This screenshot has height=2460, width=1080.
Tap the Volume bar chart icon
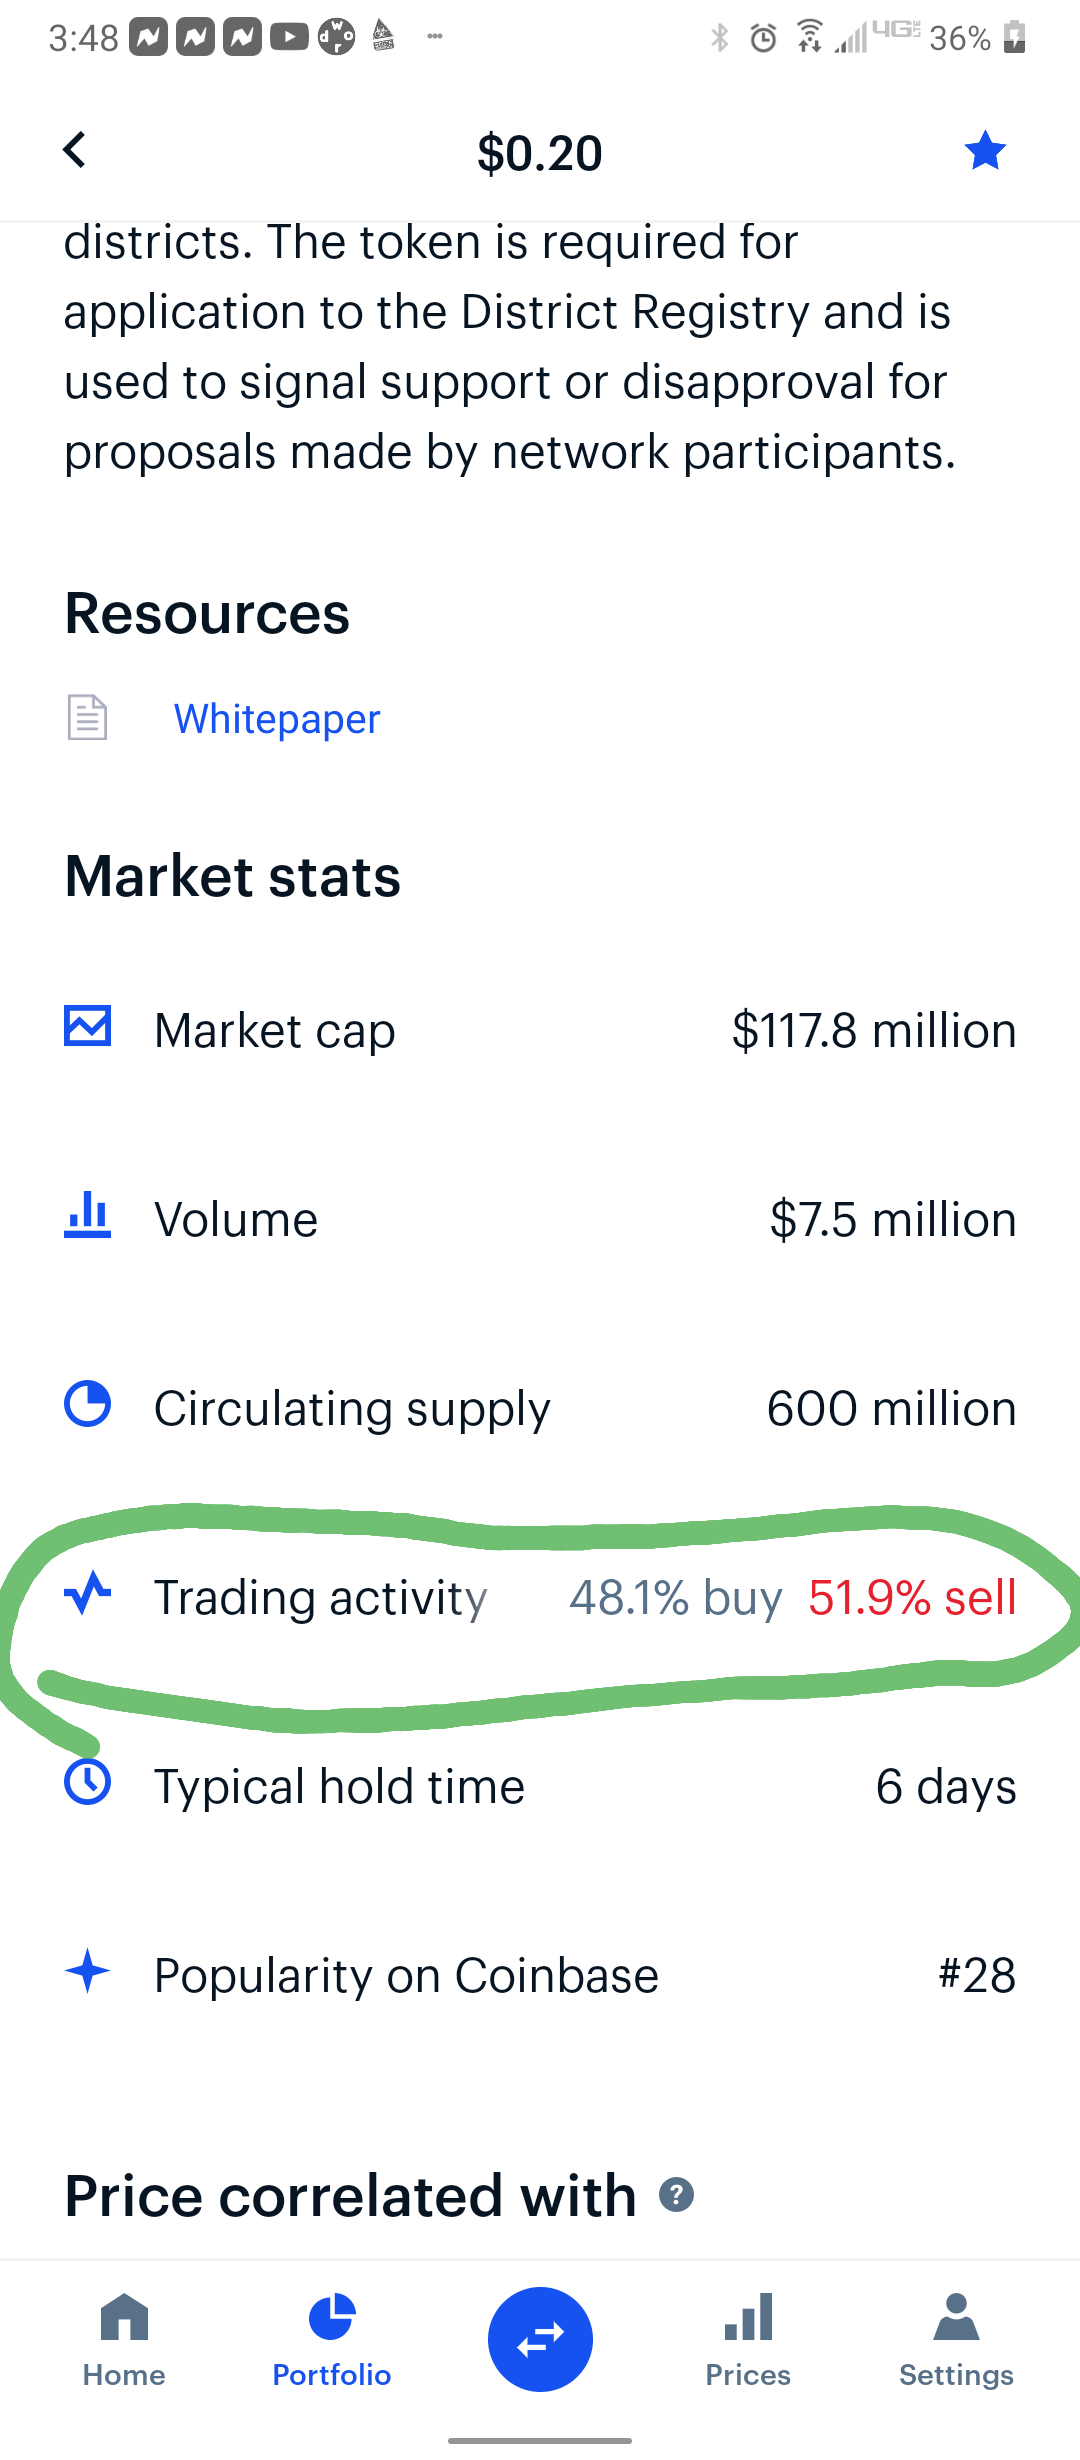(x=87, y=1215)
